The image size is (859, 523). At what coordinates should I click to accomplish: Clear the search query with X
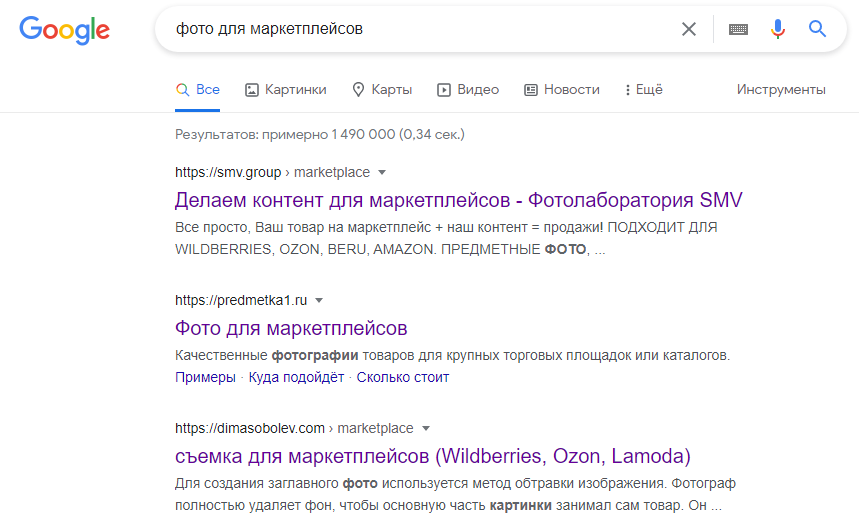[x=689, y=29]
